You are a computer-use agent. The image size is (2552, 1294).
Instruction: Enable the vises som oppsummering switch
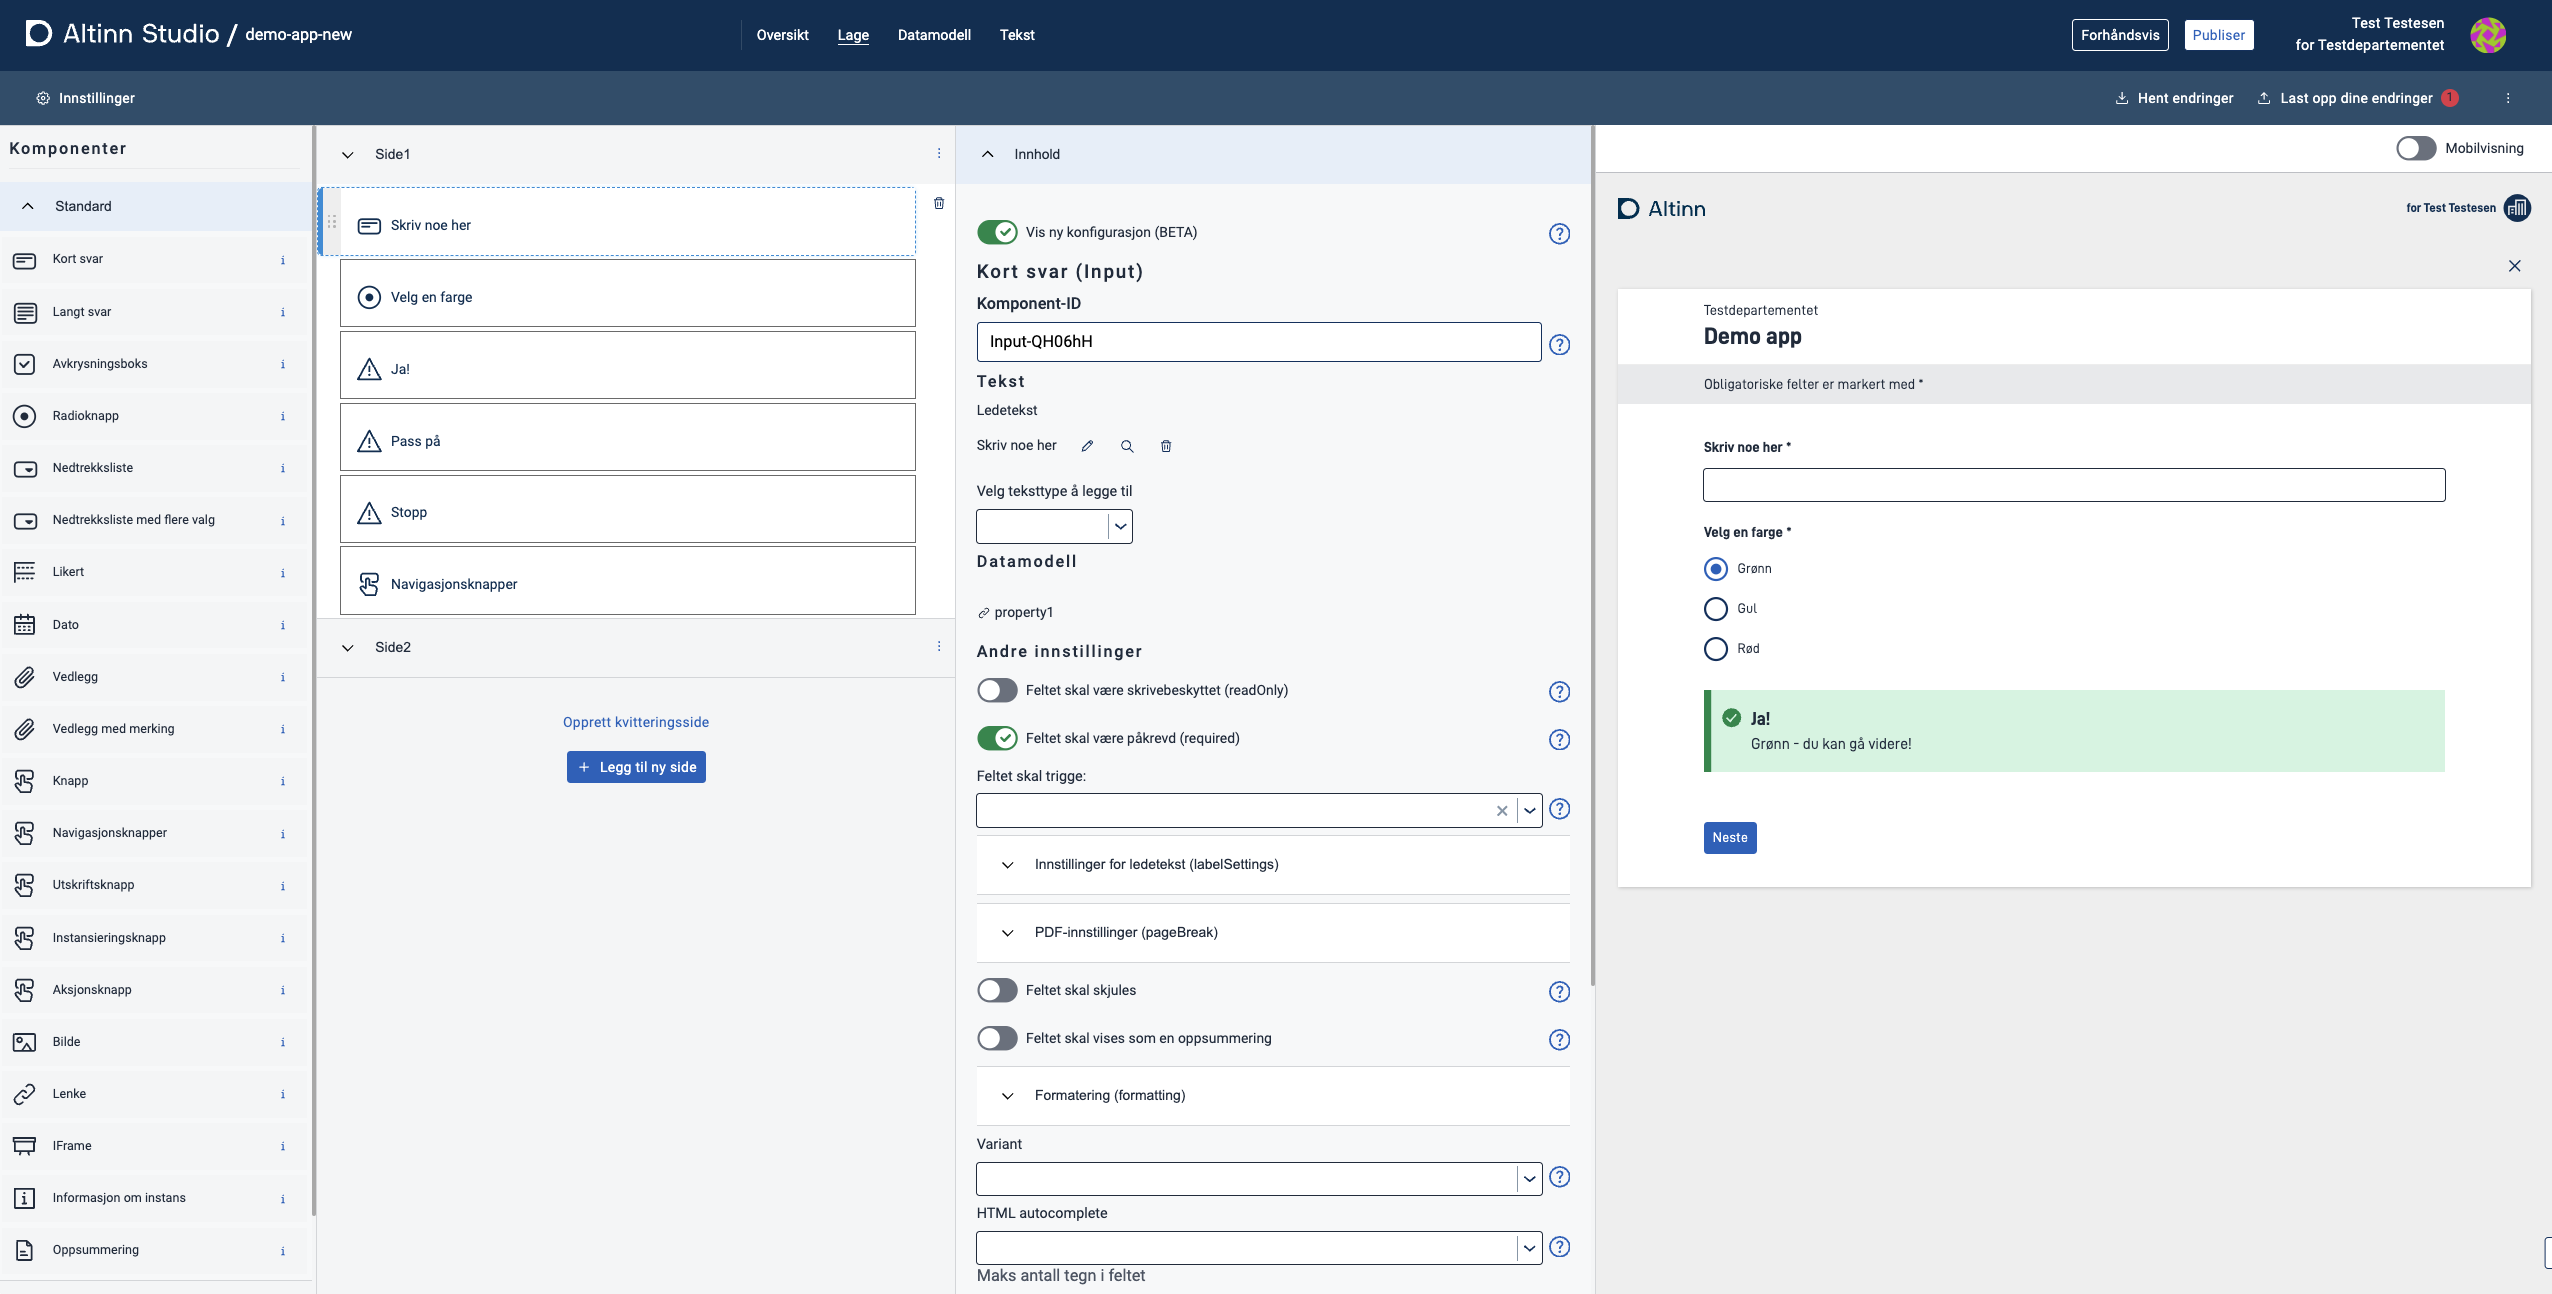pos(997,1038)
